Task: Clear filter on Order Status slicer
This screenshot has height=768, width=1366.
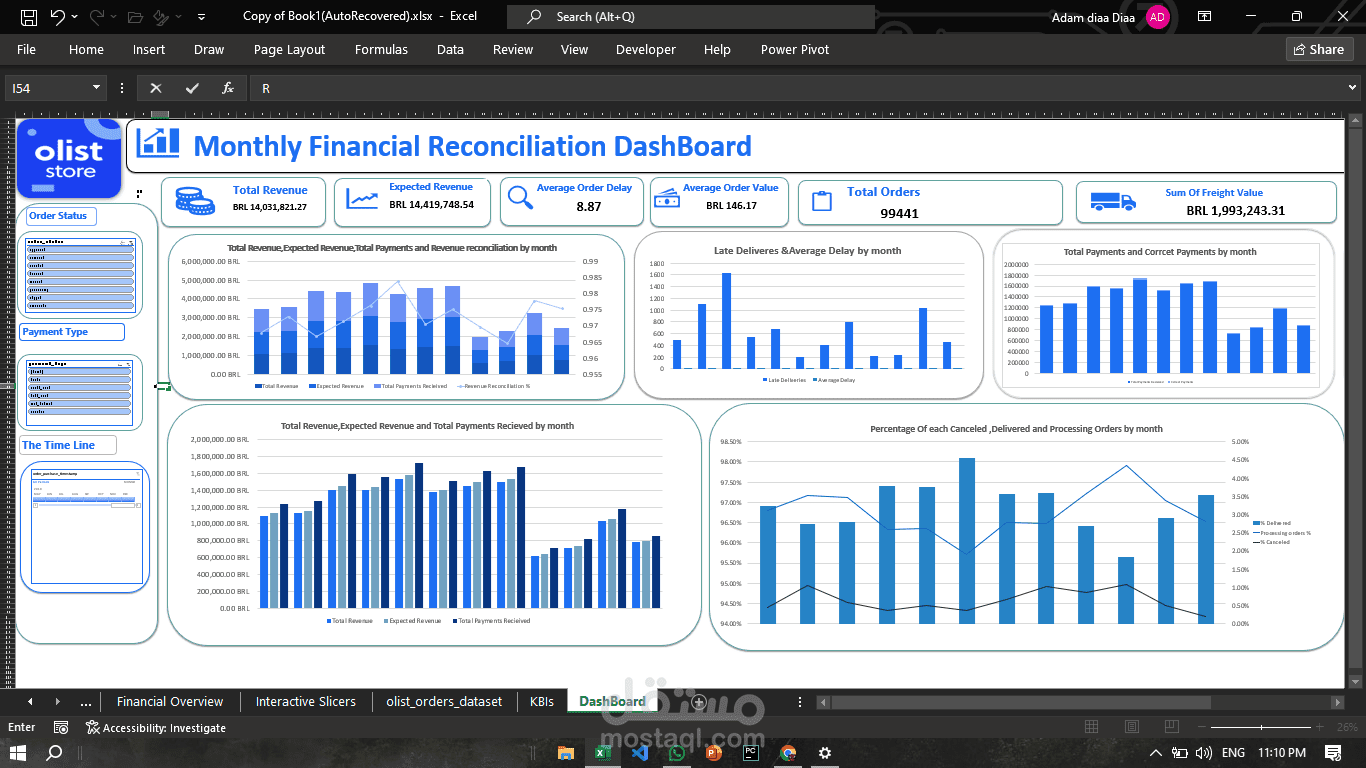Action: tap(130, 243)
